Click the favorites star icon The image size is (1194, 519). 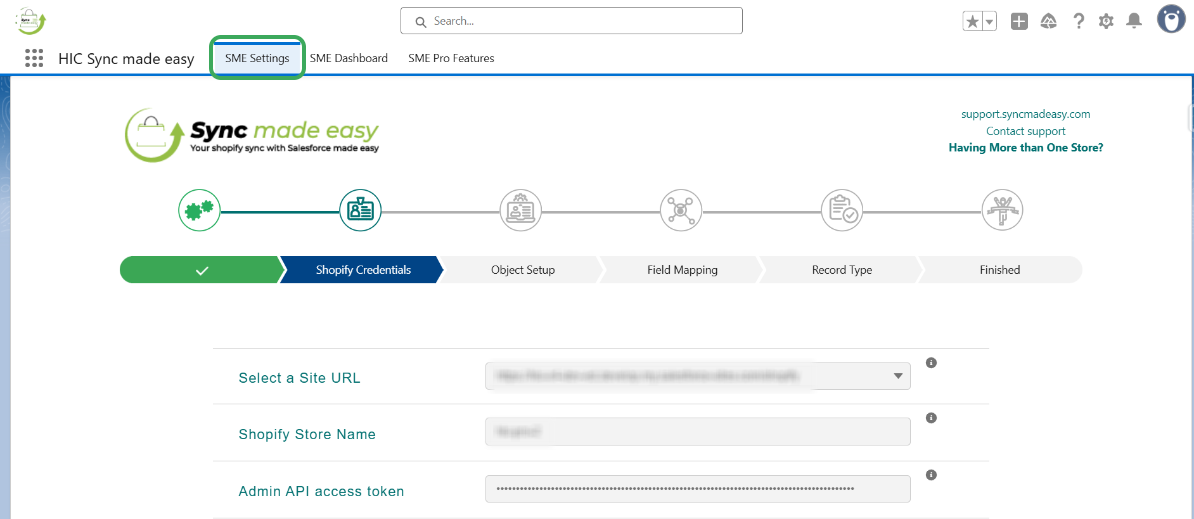[x=972, y=21]
